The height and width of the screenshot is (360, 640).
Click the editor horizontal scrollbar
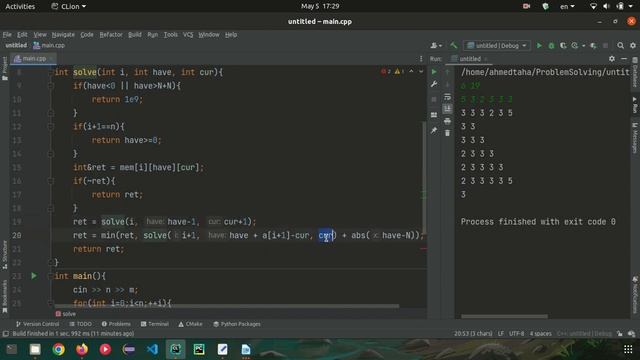coord(227,306)
